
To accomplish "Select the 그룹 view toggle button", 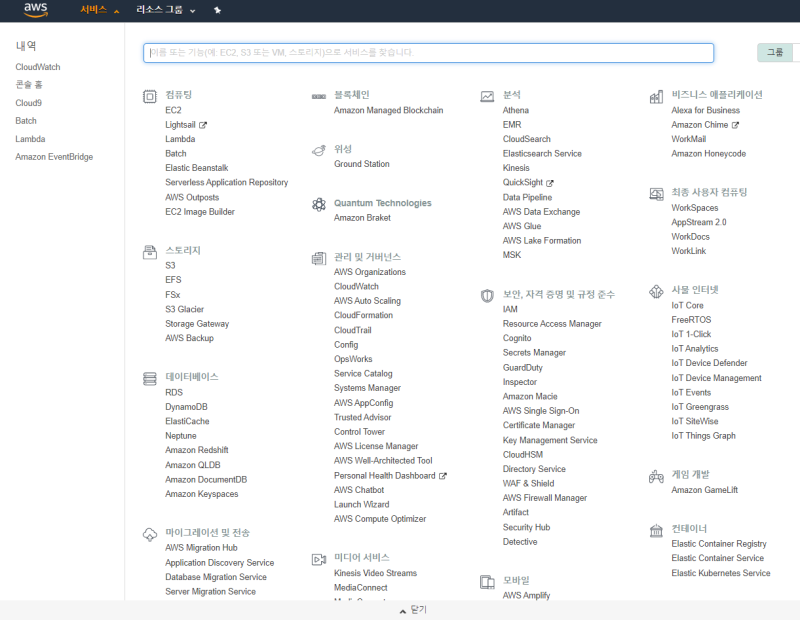I will click(775, 53).
